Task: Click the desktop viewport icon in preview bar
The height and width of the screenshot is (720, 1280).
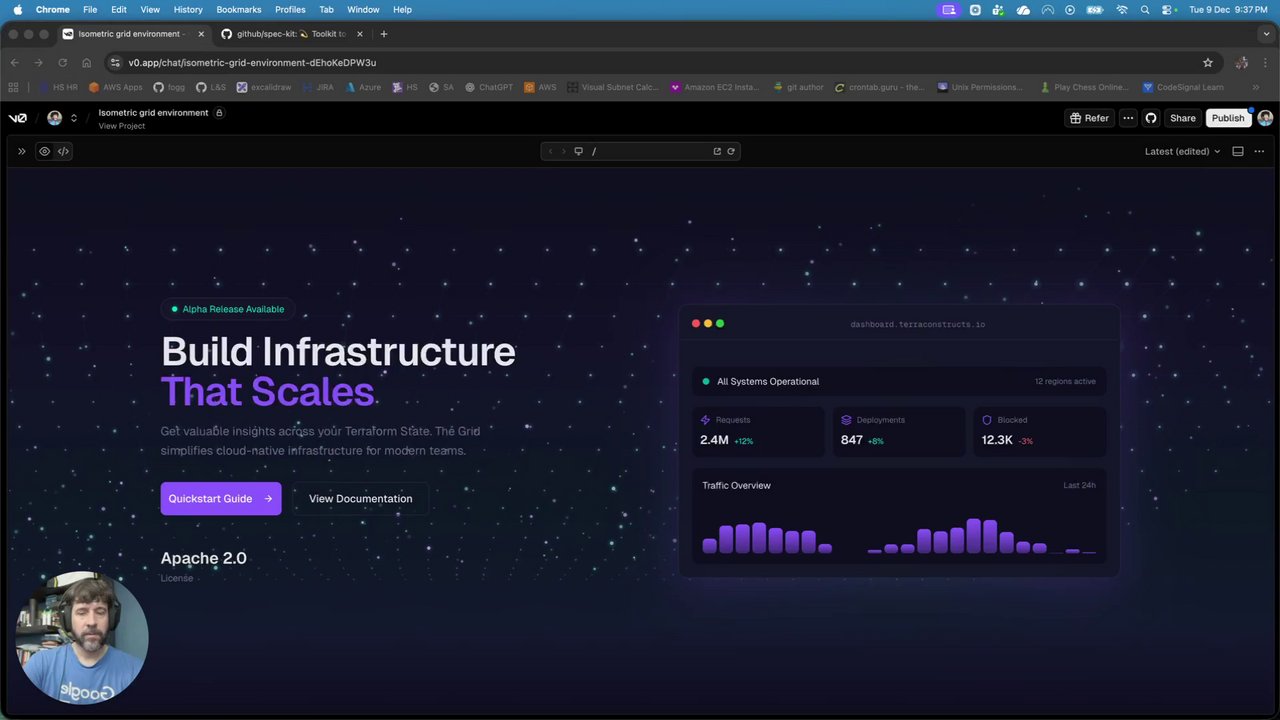Action: click(x=578, y=151)
